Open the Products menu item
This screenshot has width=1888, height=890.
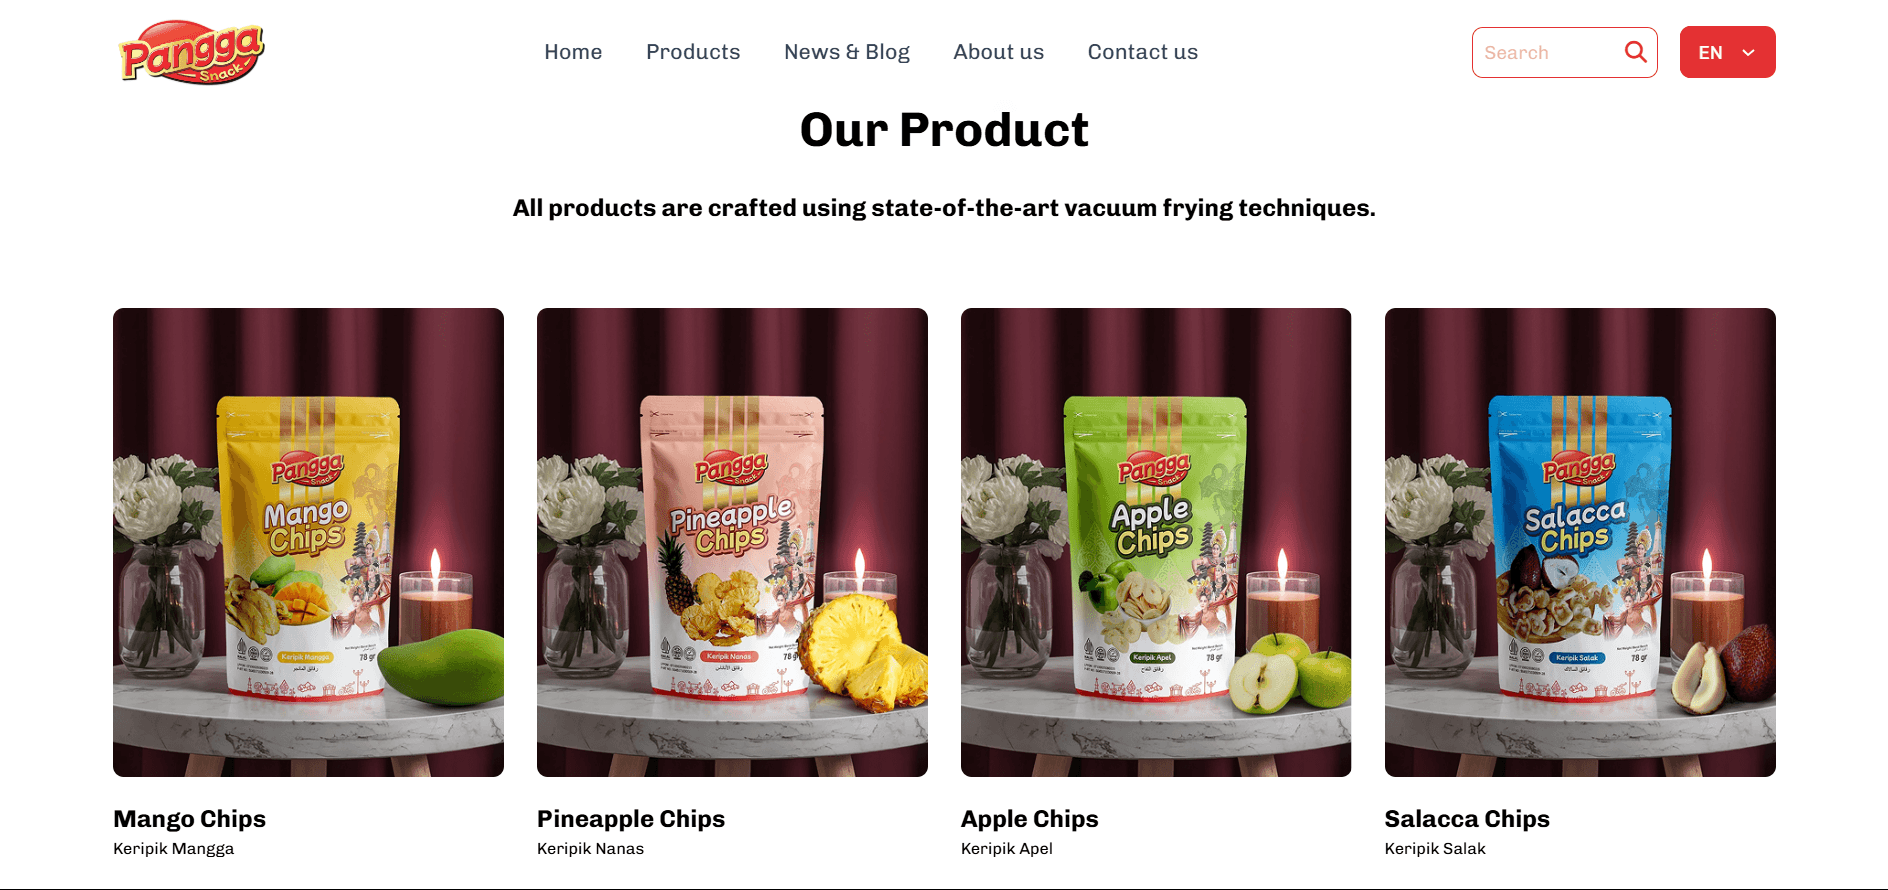pyautogui.click(x=693, y=52)
